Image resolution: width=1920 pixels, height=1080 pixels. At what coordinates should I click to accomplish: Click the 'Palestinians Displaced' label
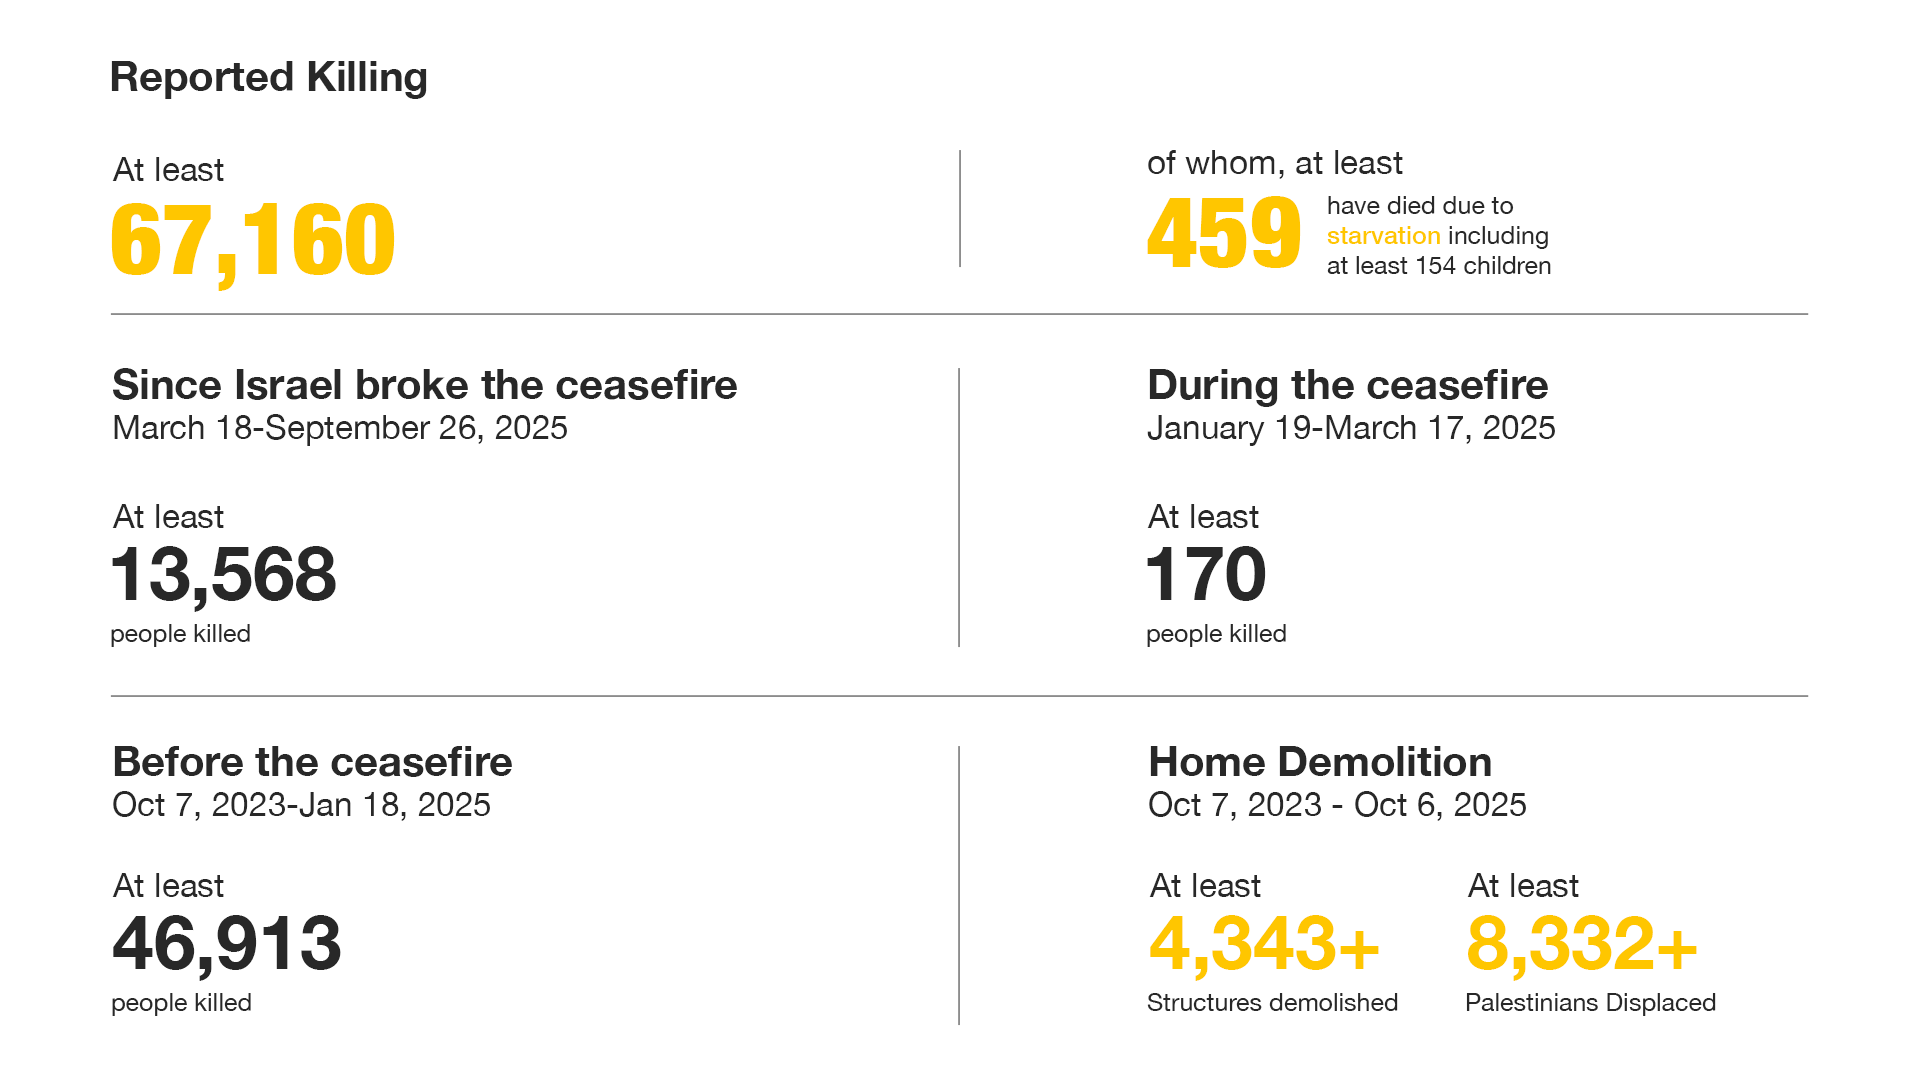click(1590, 1003)
